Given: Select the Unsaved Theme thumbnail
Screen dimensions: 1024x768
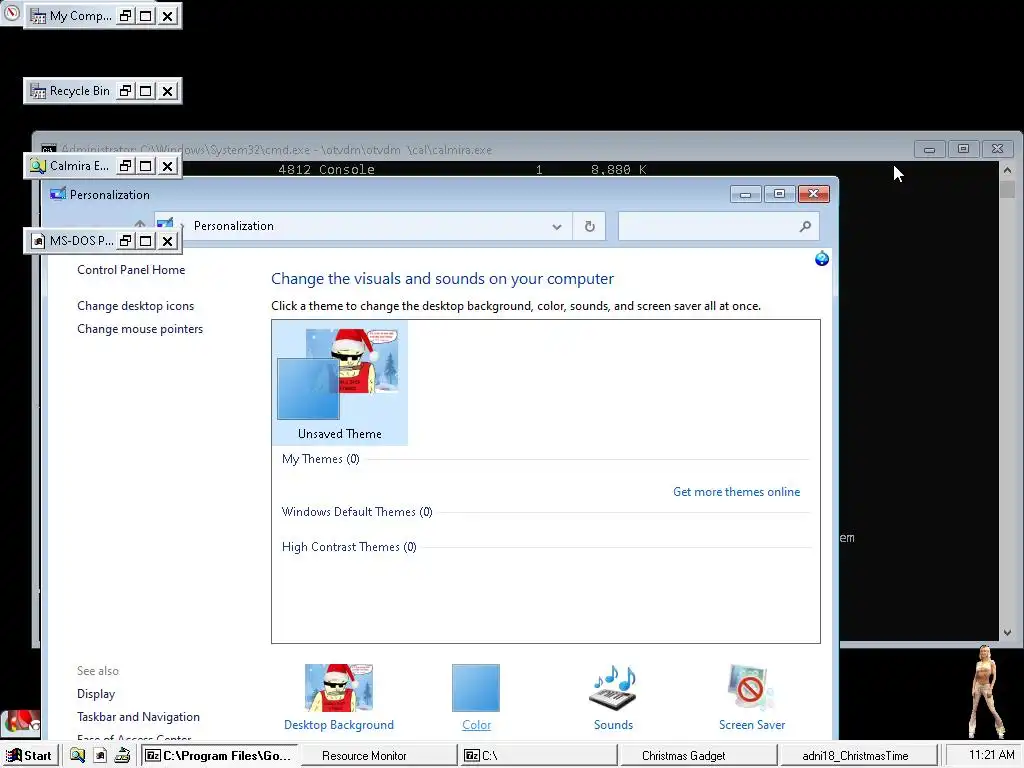Looking at the screenshot, I should [340, 383].
